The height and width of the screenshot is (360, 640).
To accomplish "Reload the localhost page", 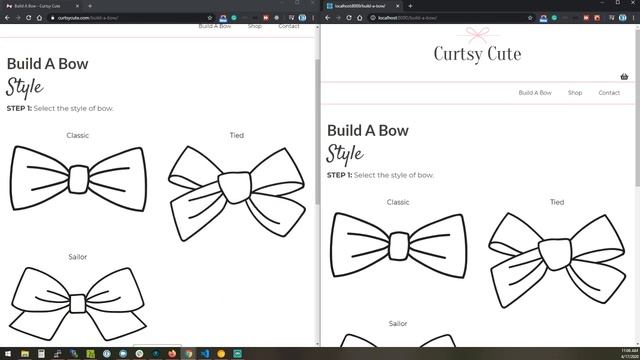I will (349, 18).
